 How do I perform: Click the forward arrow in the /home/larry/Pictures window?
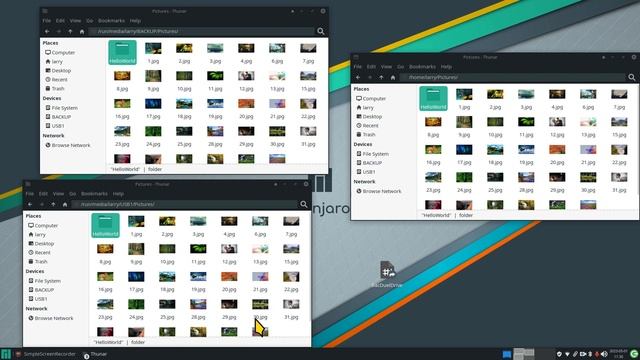point(370,78)
